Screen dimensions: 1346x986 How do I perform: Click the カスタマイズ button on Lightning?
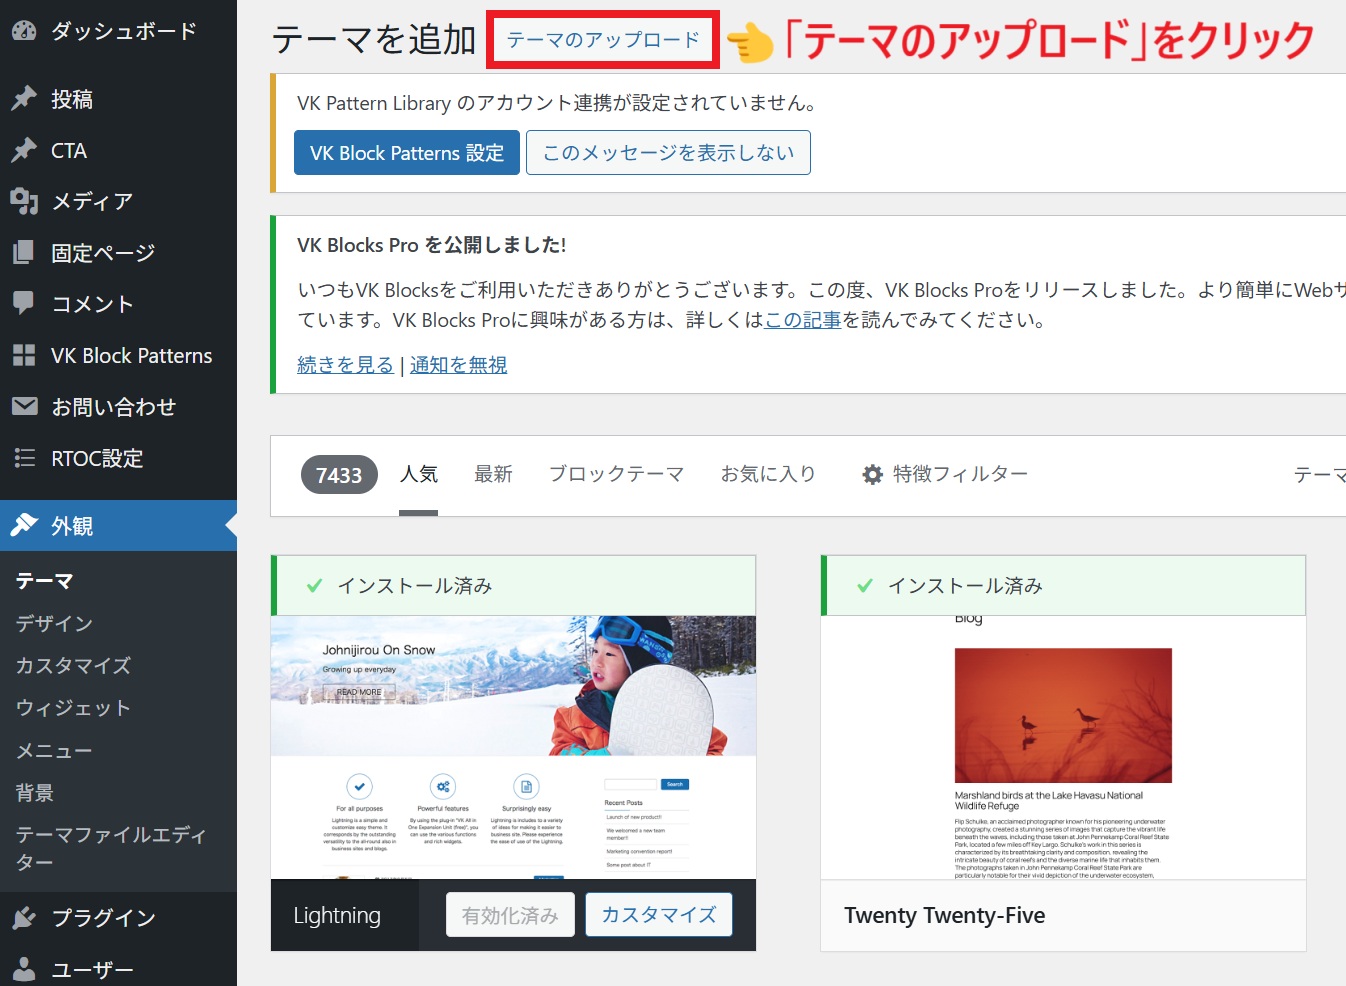(659, 915)
